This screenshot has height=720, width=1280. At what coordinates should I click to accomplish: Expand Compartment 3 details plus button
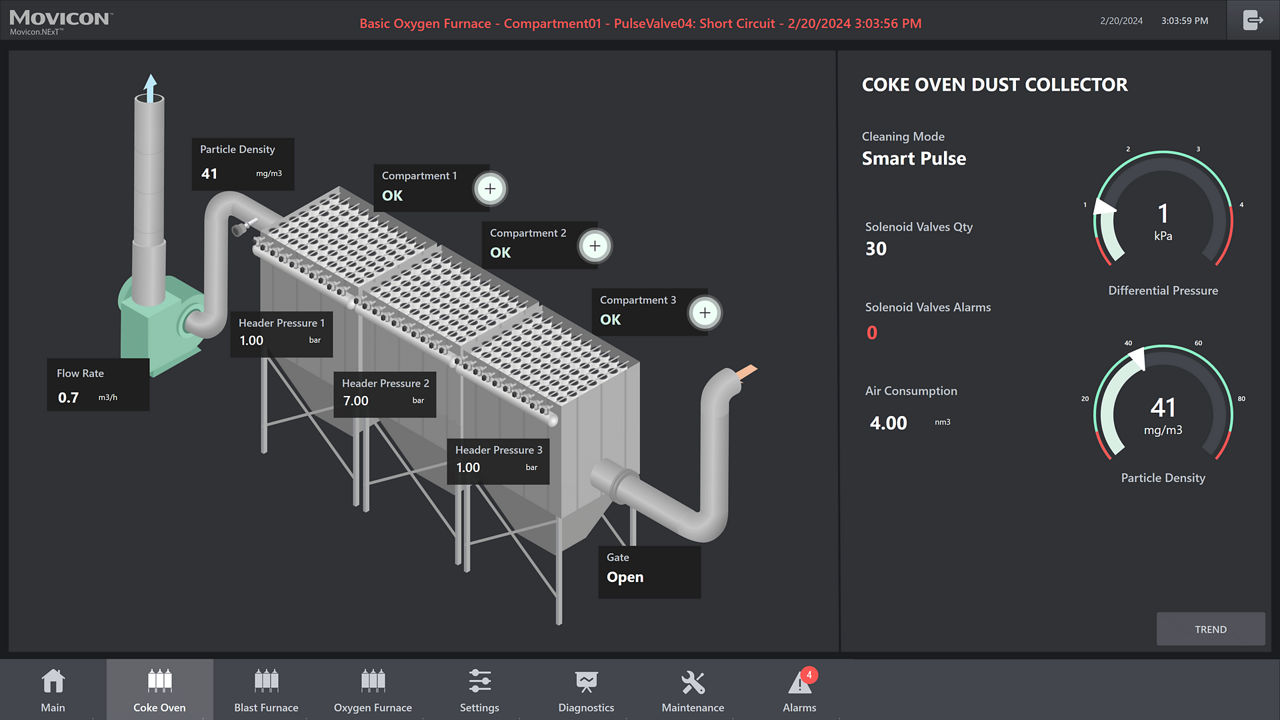point(705,313)
